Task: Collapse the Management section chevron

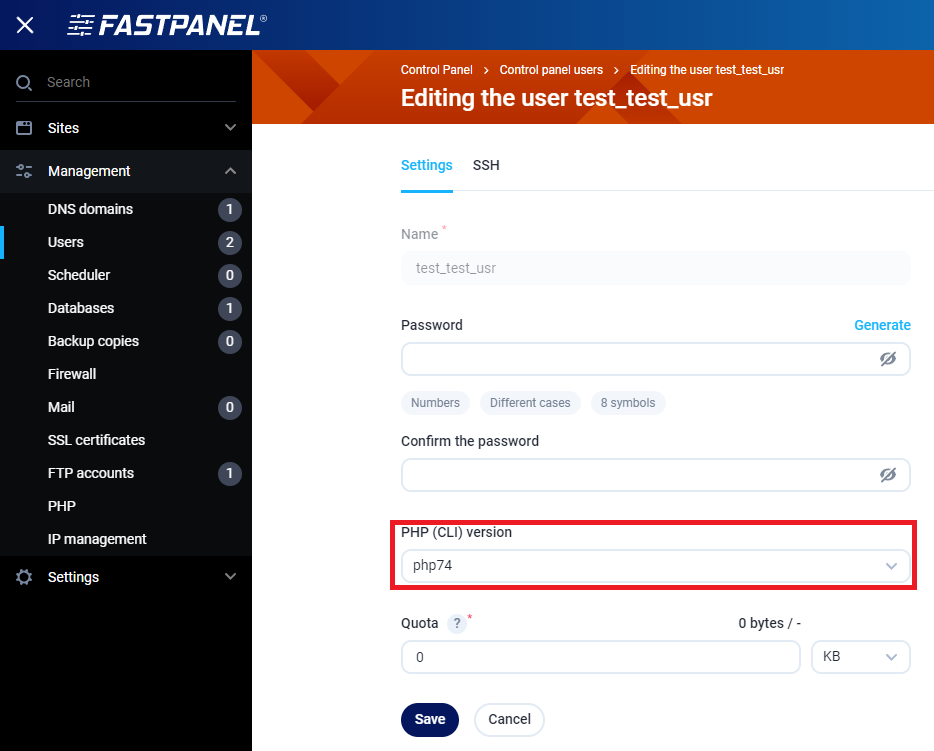Action: click(x=230, y=171)
